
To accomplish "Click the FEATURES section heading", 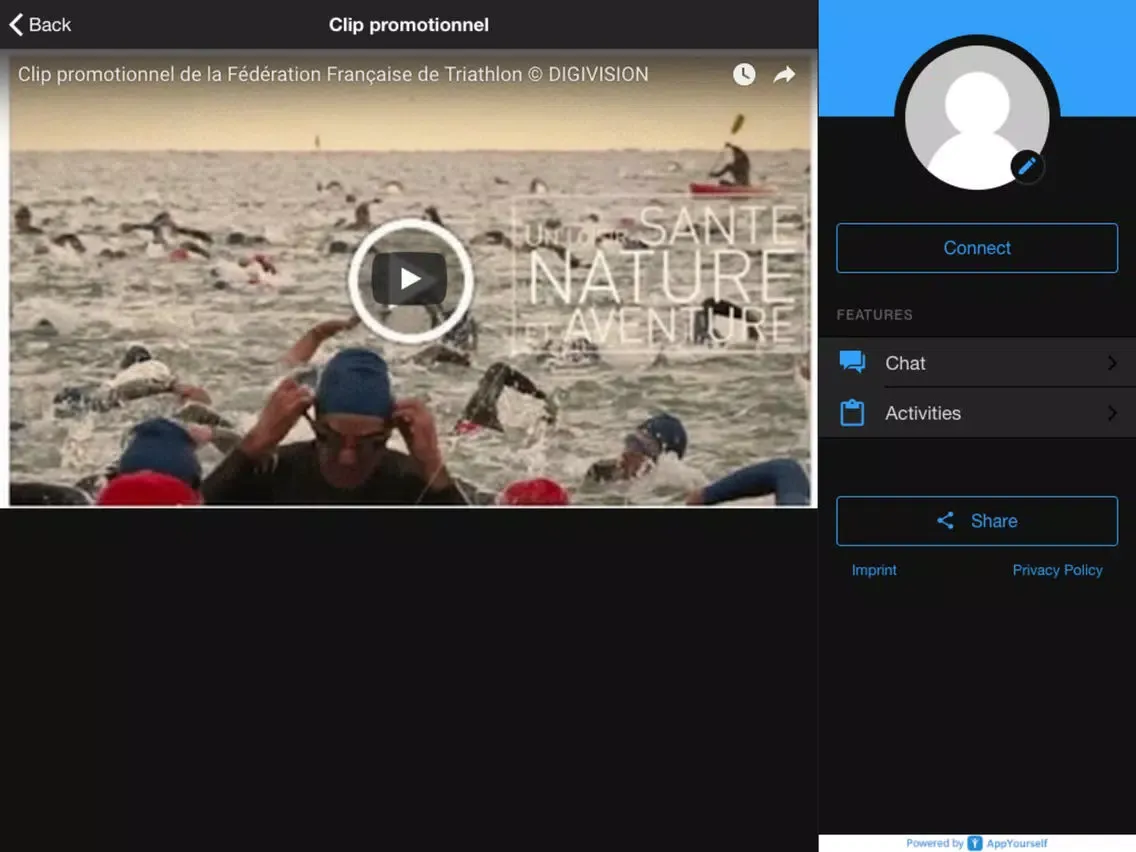I will (x=874, y=314).
